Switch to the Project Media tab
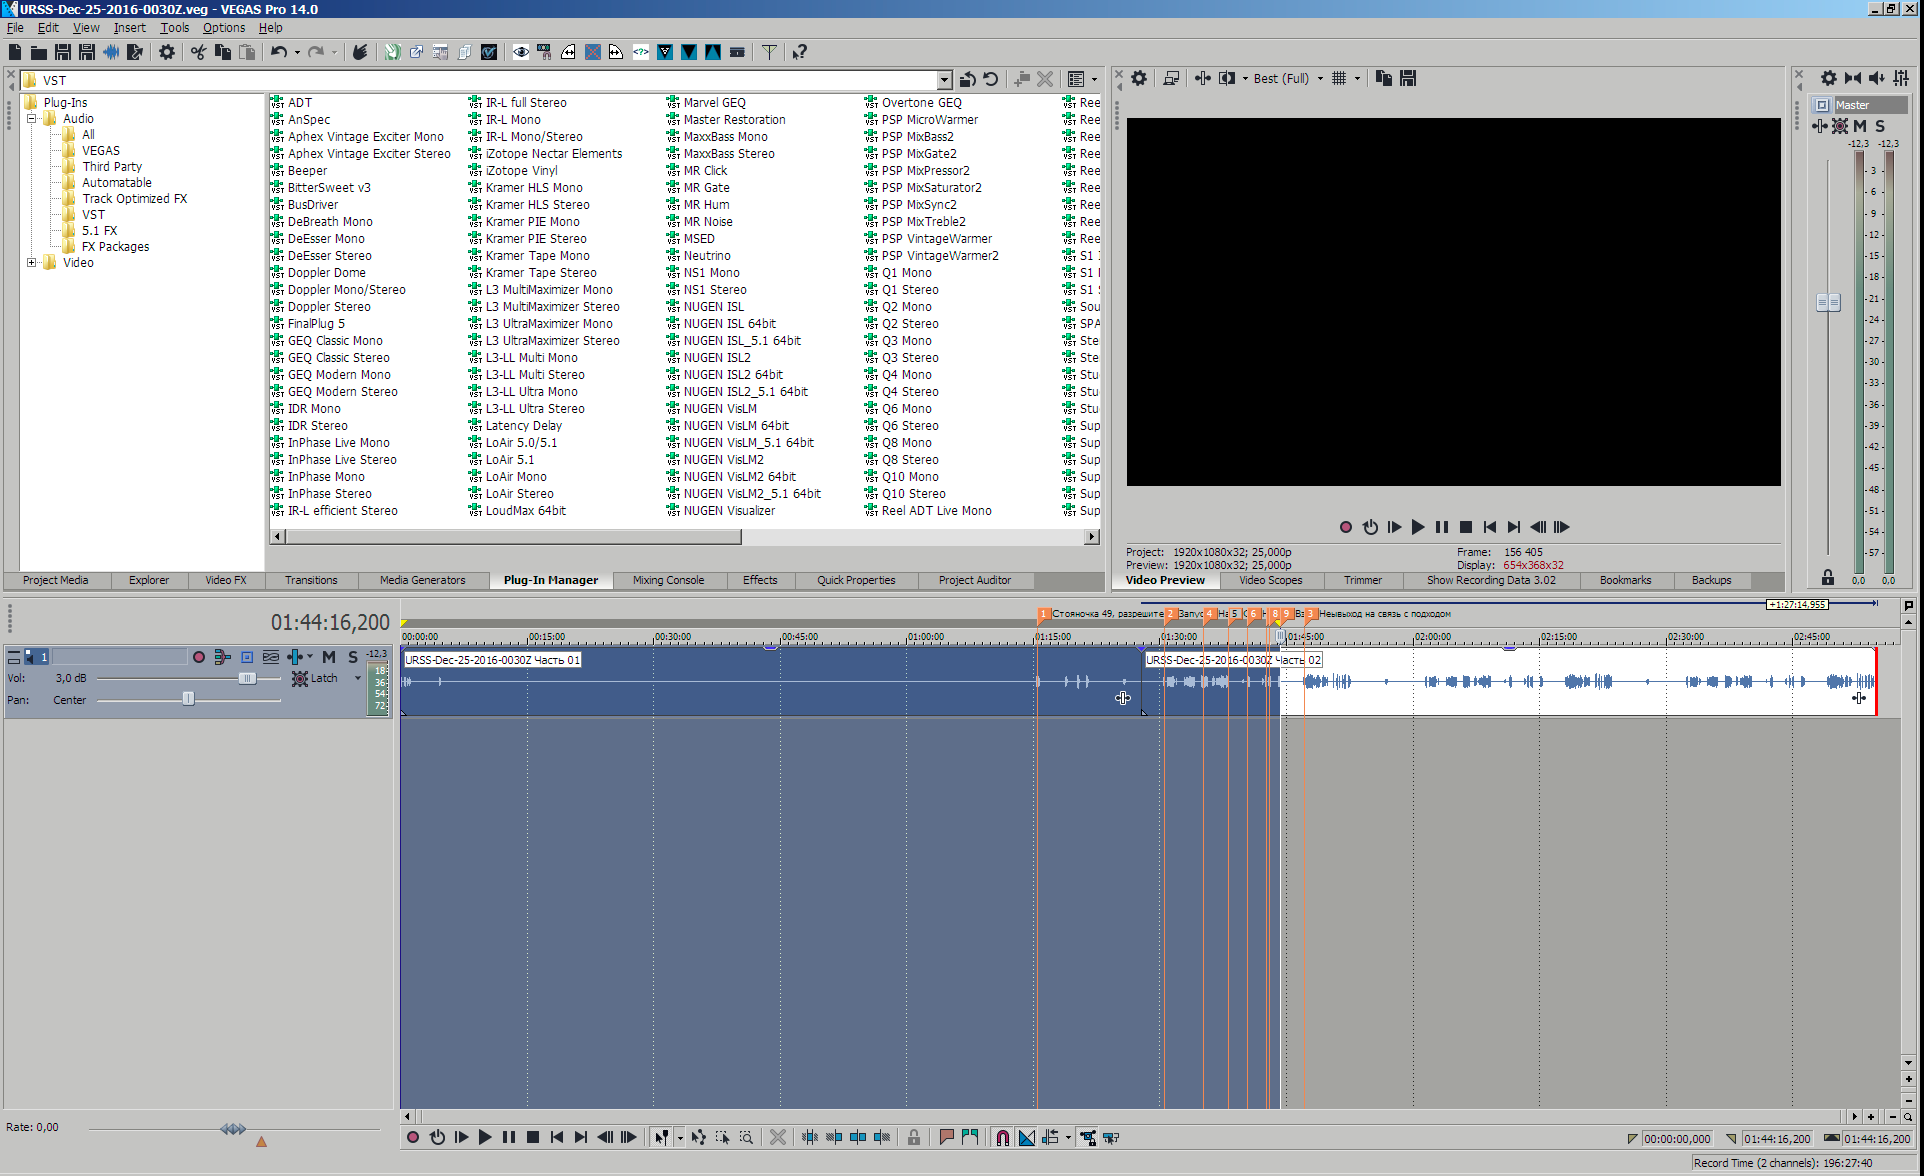Image resolution: width=1924 pixels, height=1176 pixels. click(55, 580)
